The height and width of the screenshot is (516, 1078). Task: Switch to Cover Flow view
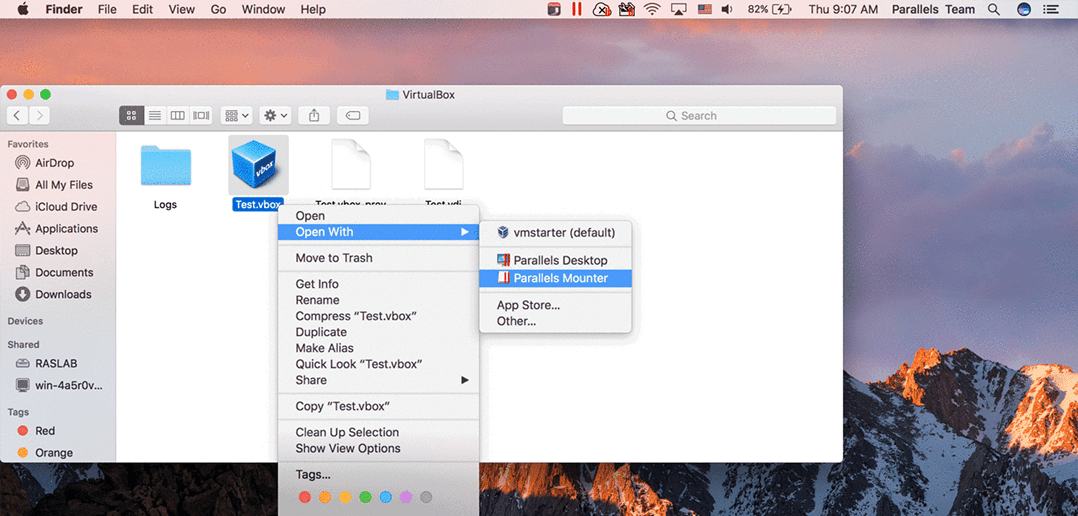point(201,115)
